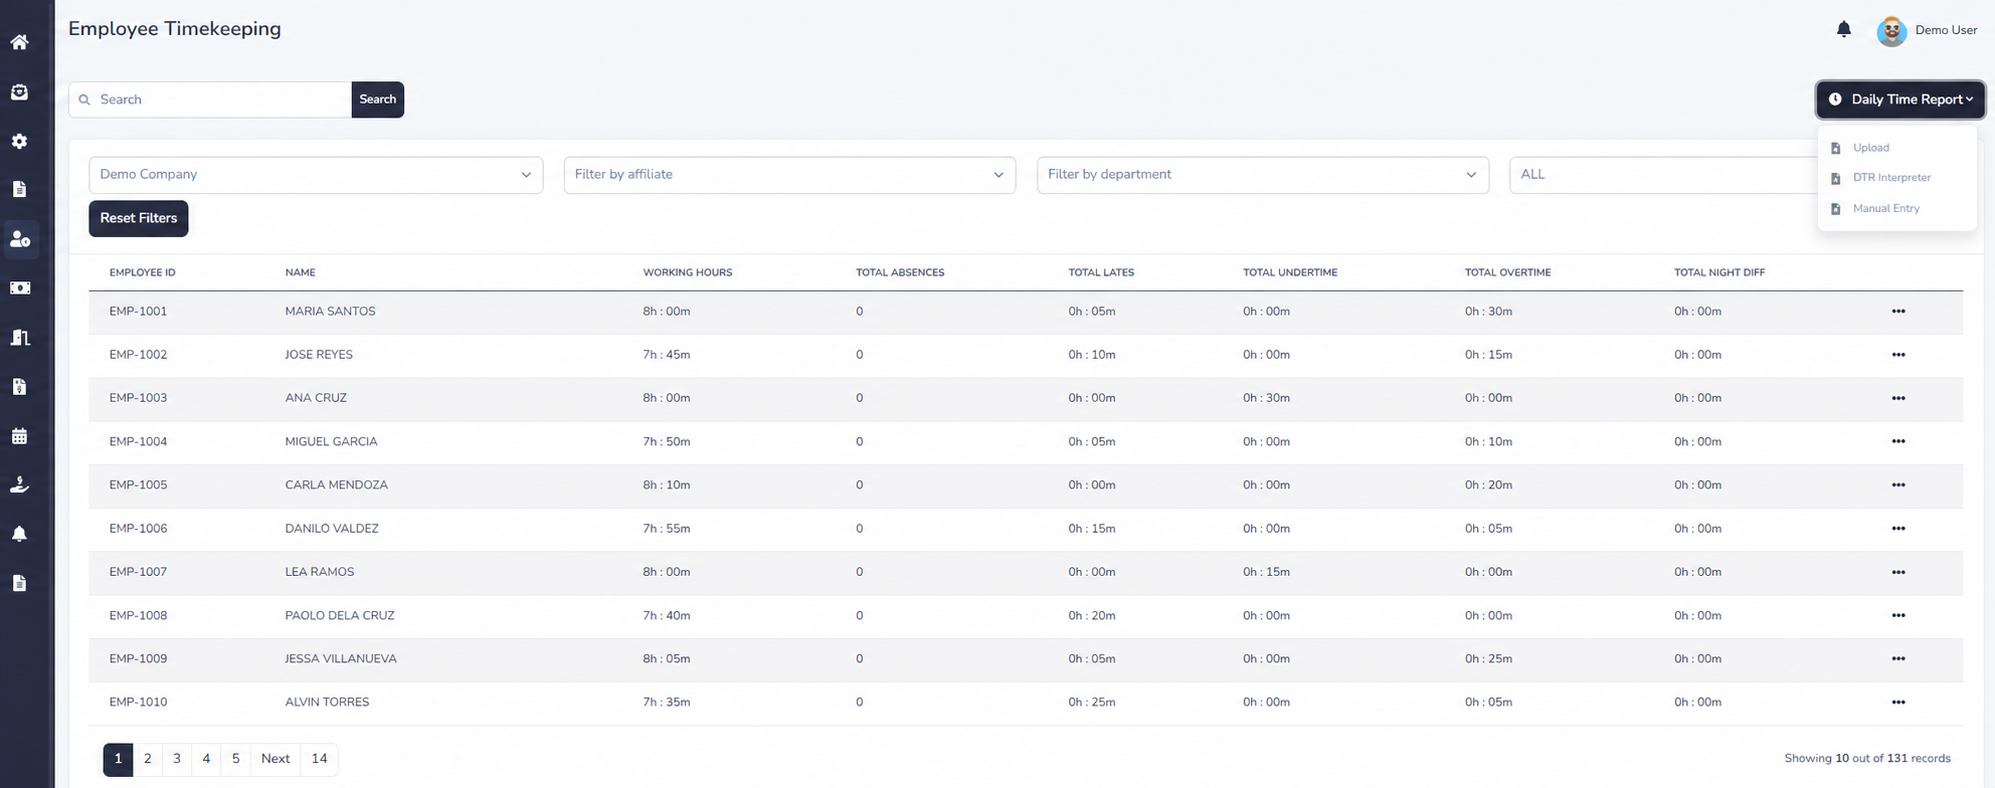
Task: Click the bell icon in the sidebar
Action: [19, 534]
